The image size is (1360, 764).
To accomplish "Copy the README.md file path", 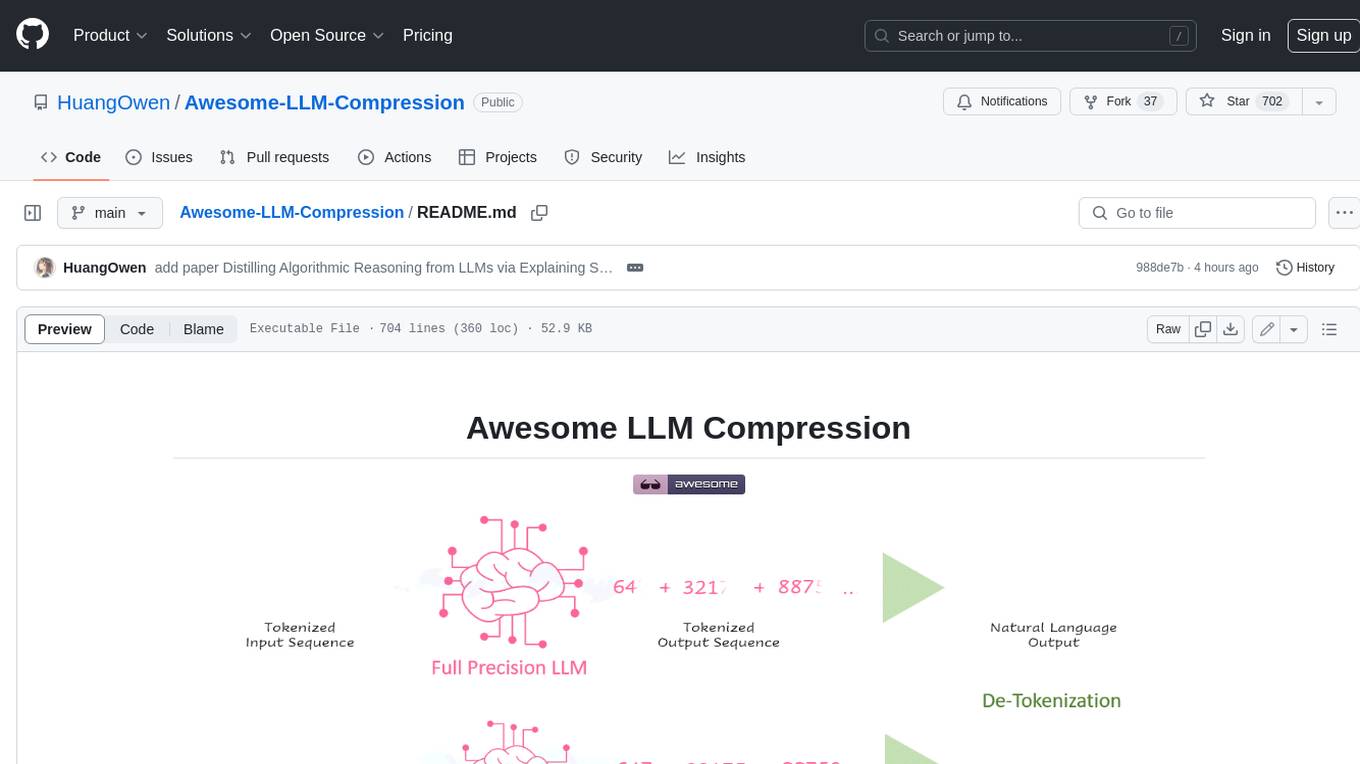I will point(539,213).
